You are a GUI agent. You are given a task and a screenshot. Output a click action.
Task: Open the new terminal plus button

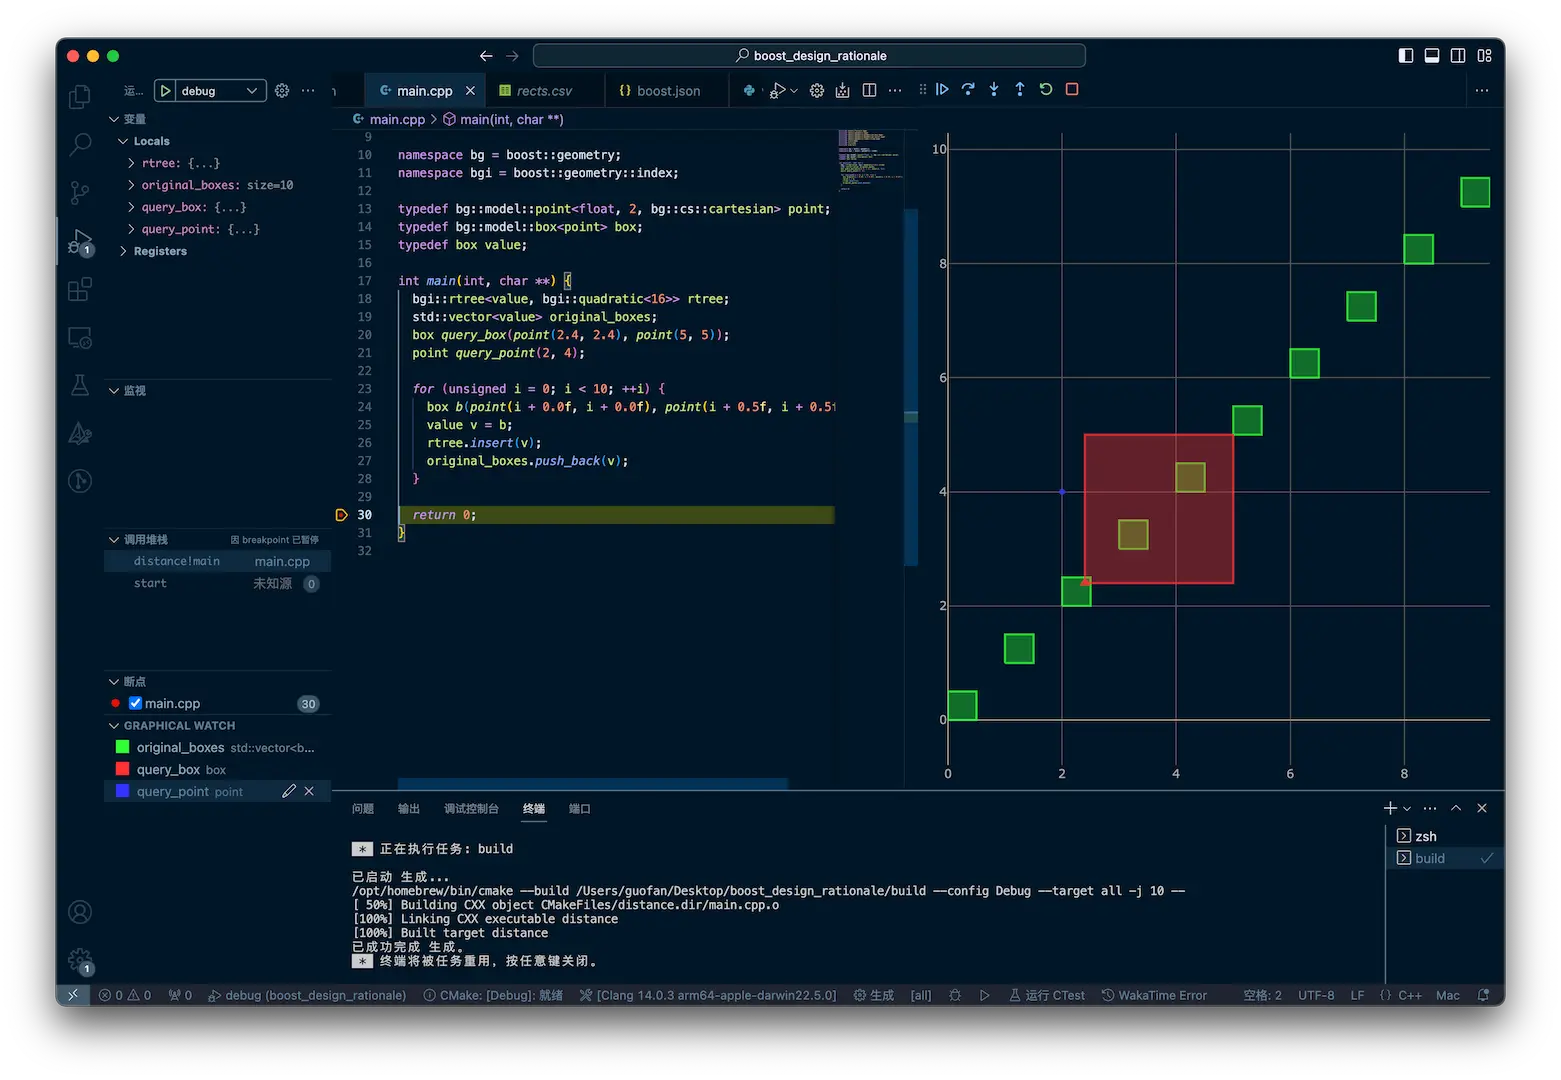1390,808
